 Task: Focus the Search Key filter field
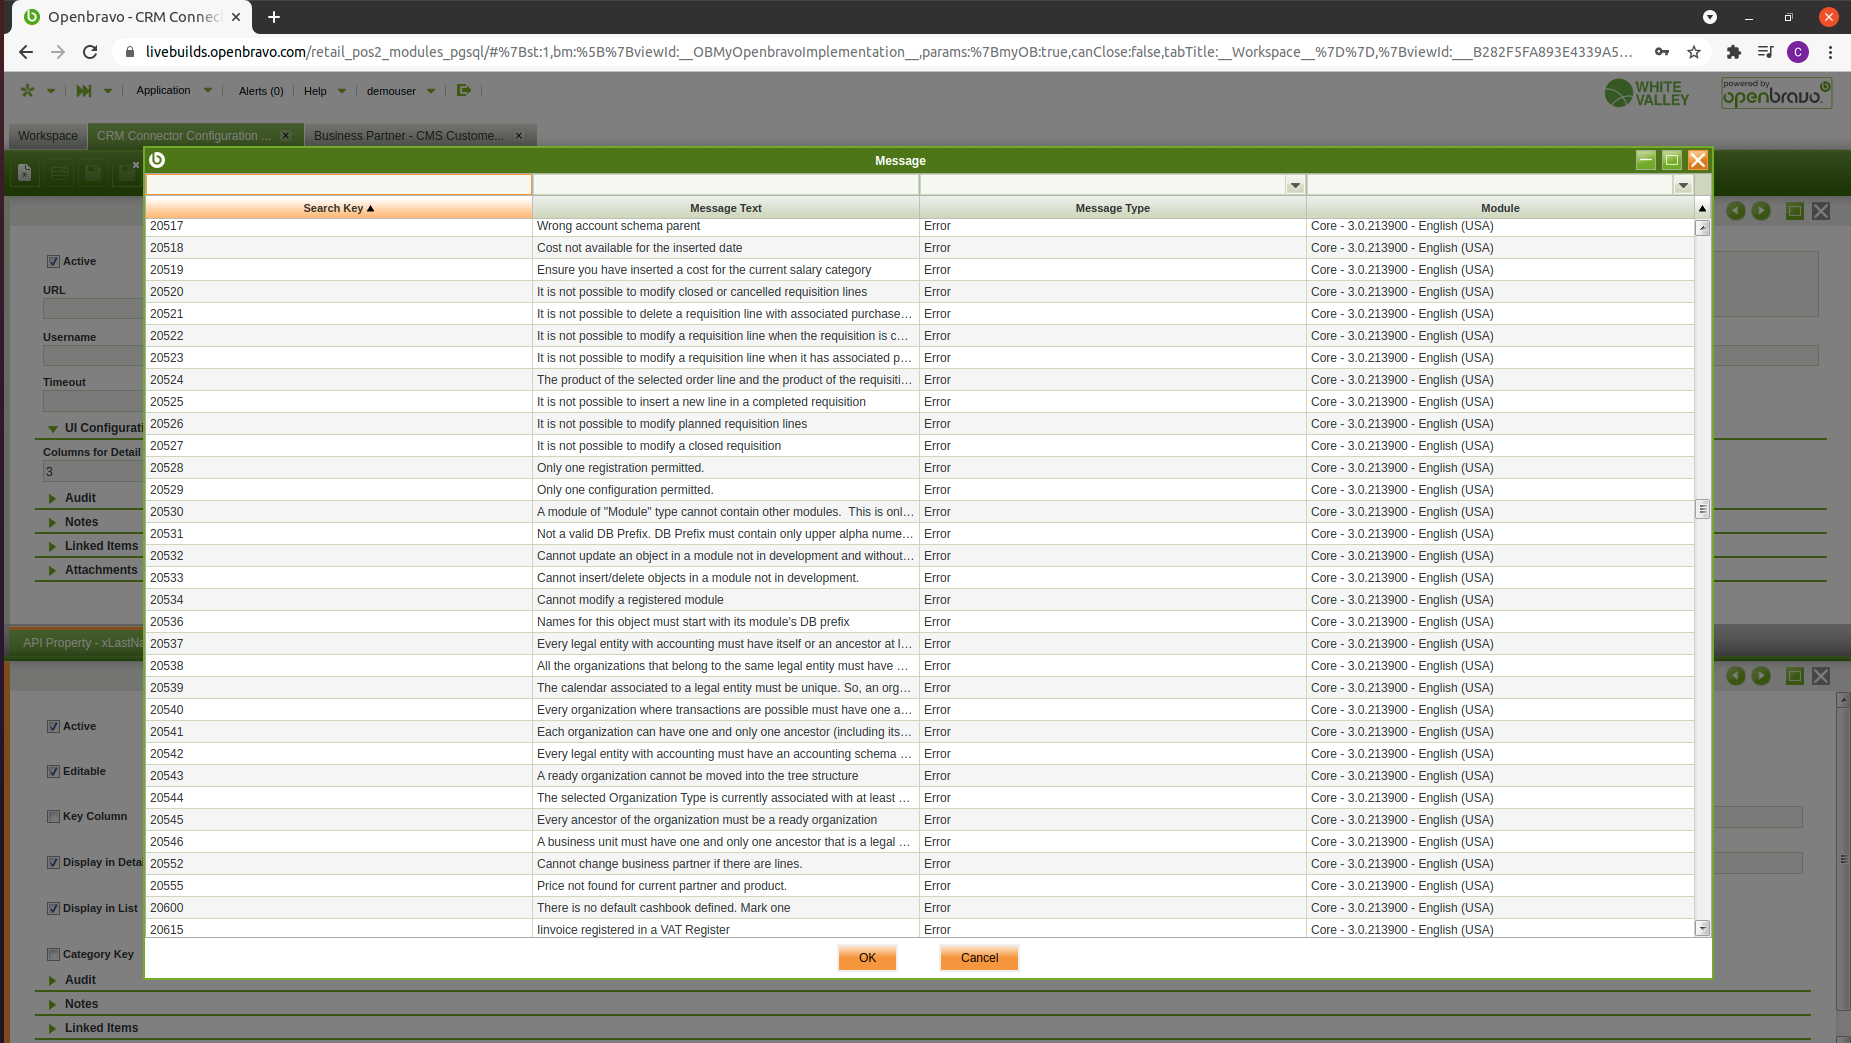point(339,185)
